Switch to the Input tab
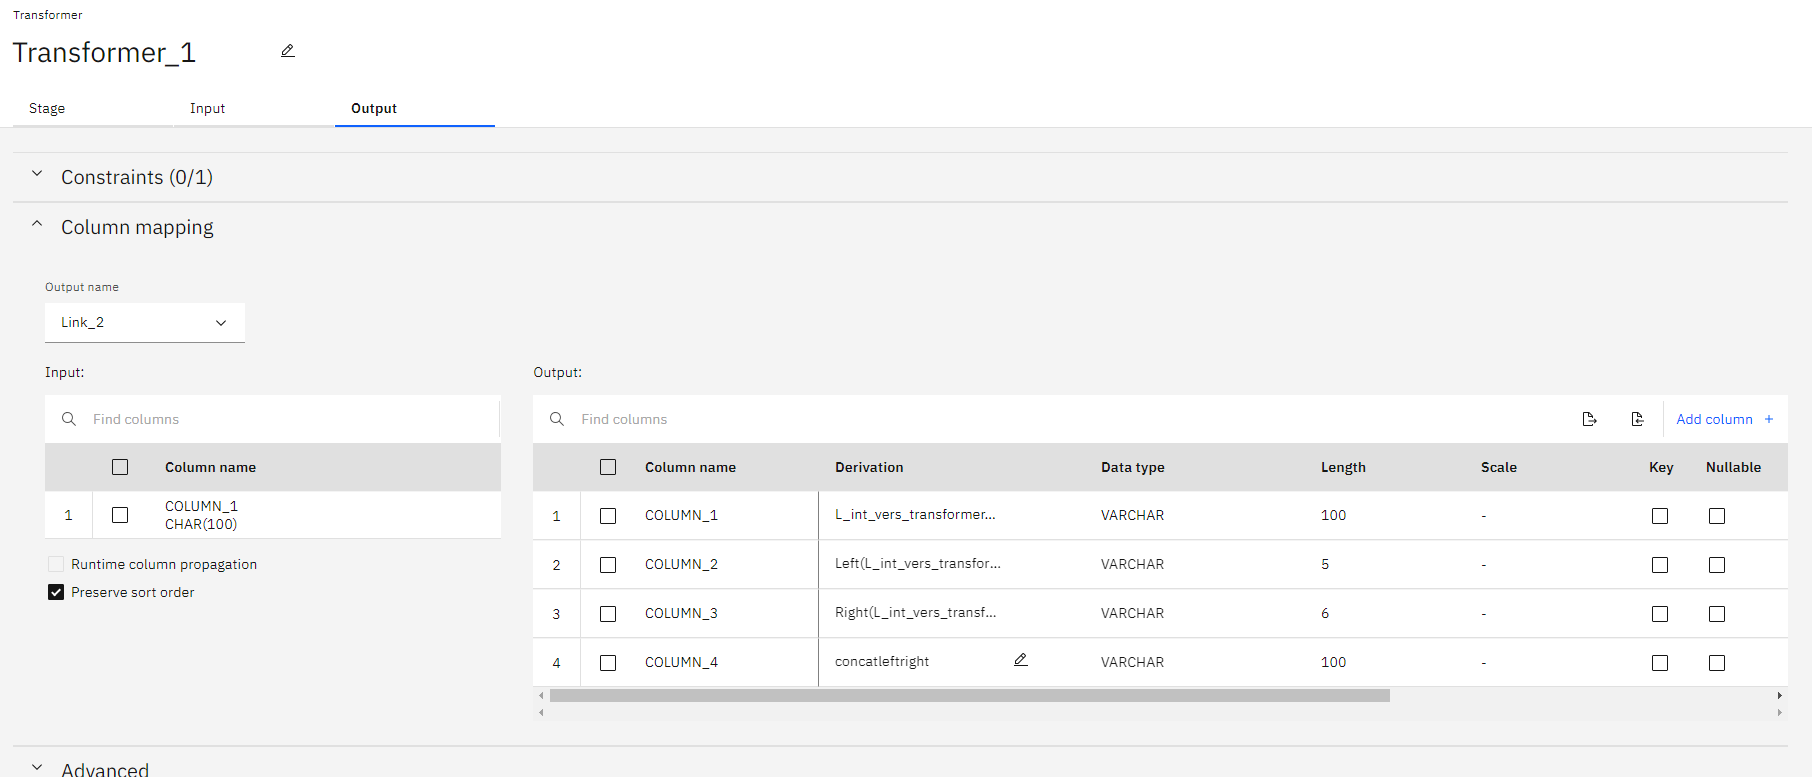Screen dimensions: 1812x777 coord(207,108)
